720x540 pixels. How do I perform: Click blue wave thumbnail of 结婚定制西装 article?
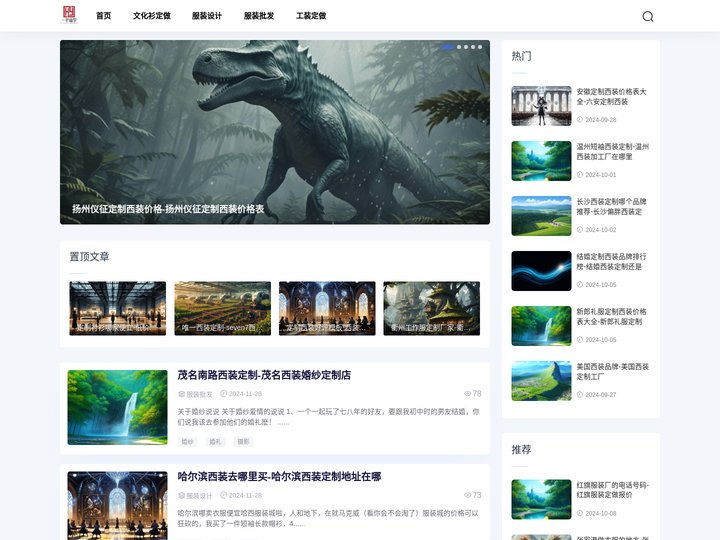(x=541, y=271)
